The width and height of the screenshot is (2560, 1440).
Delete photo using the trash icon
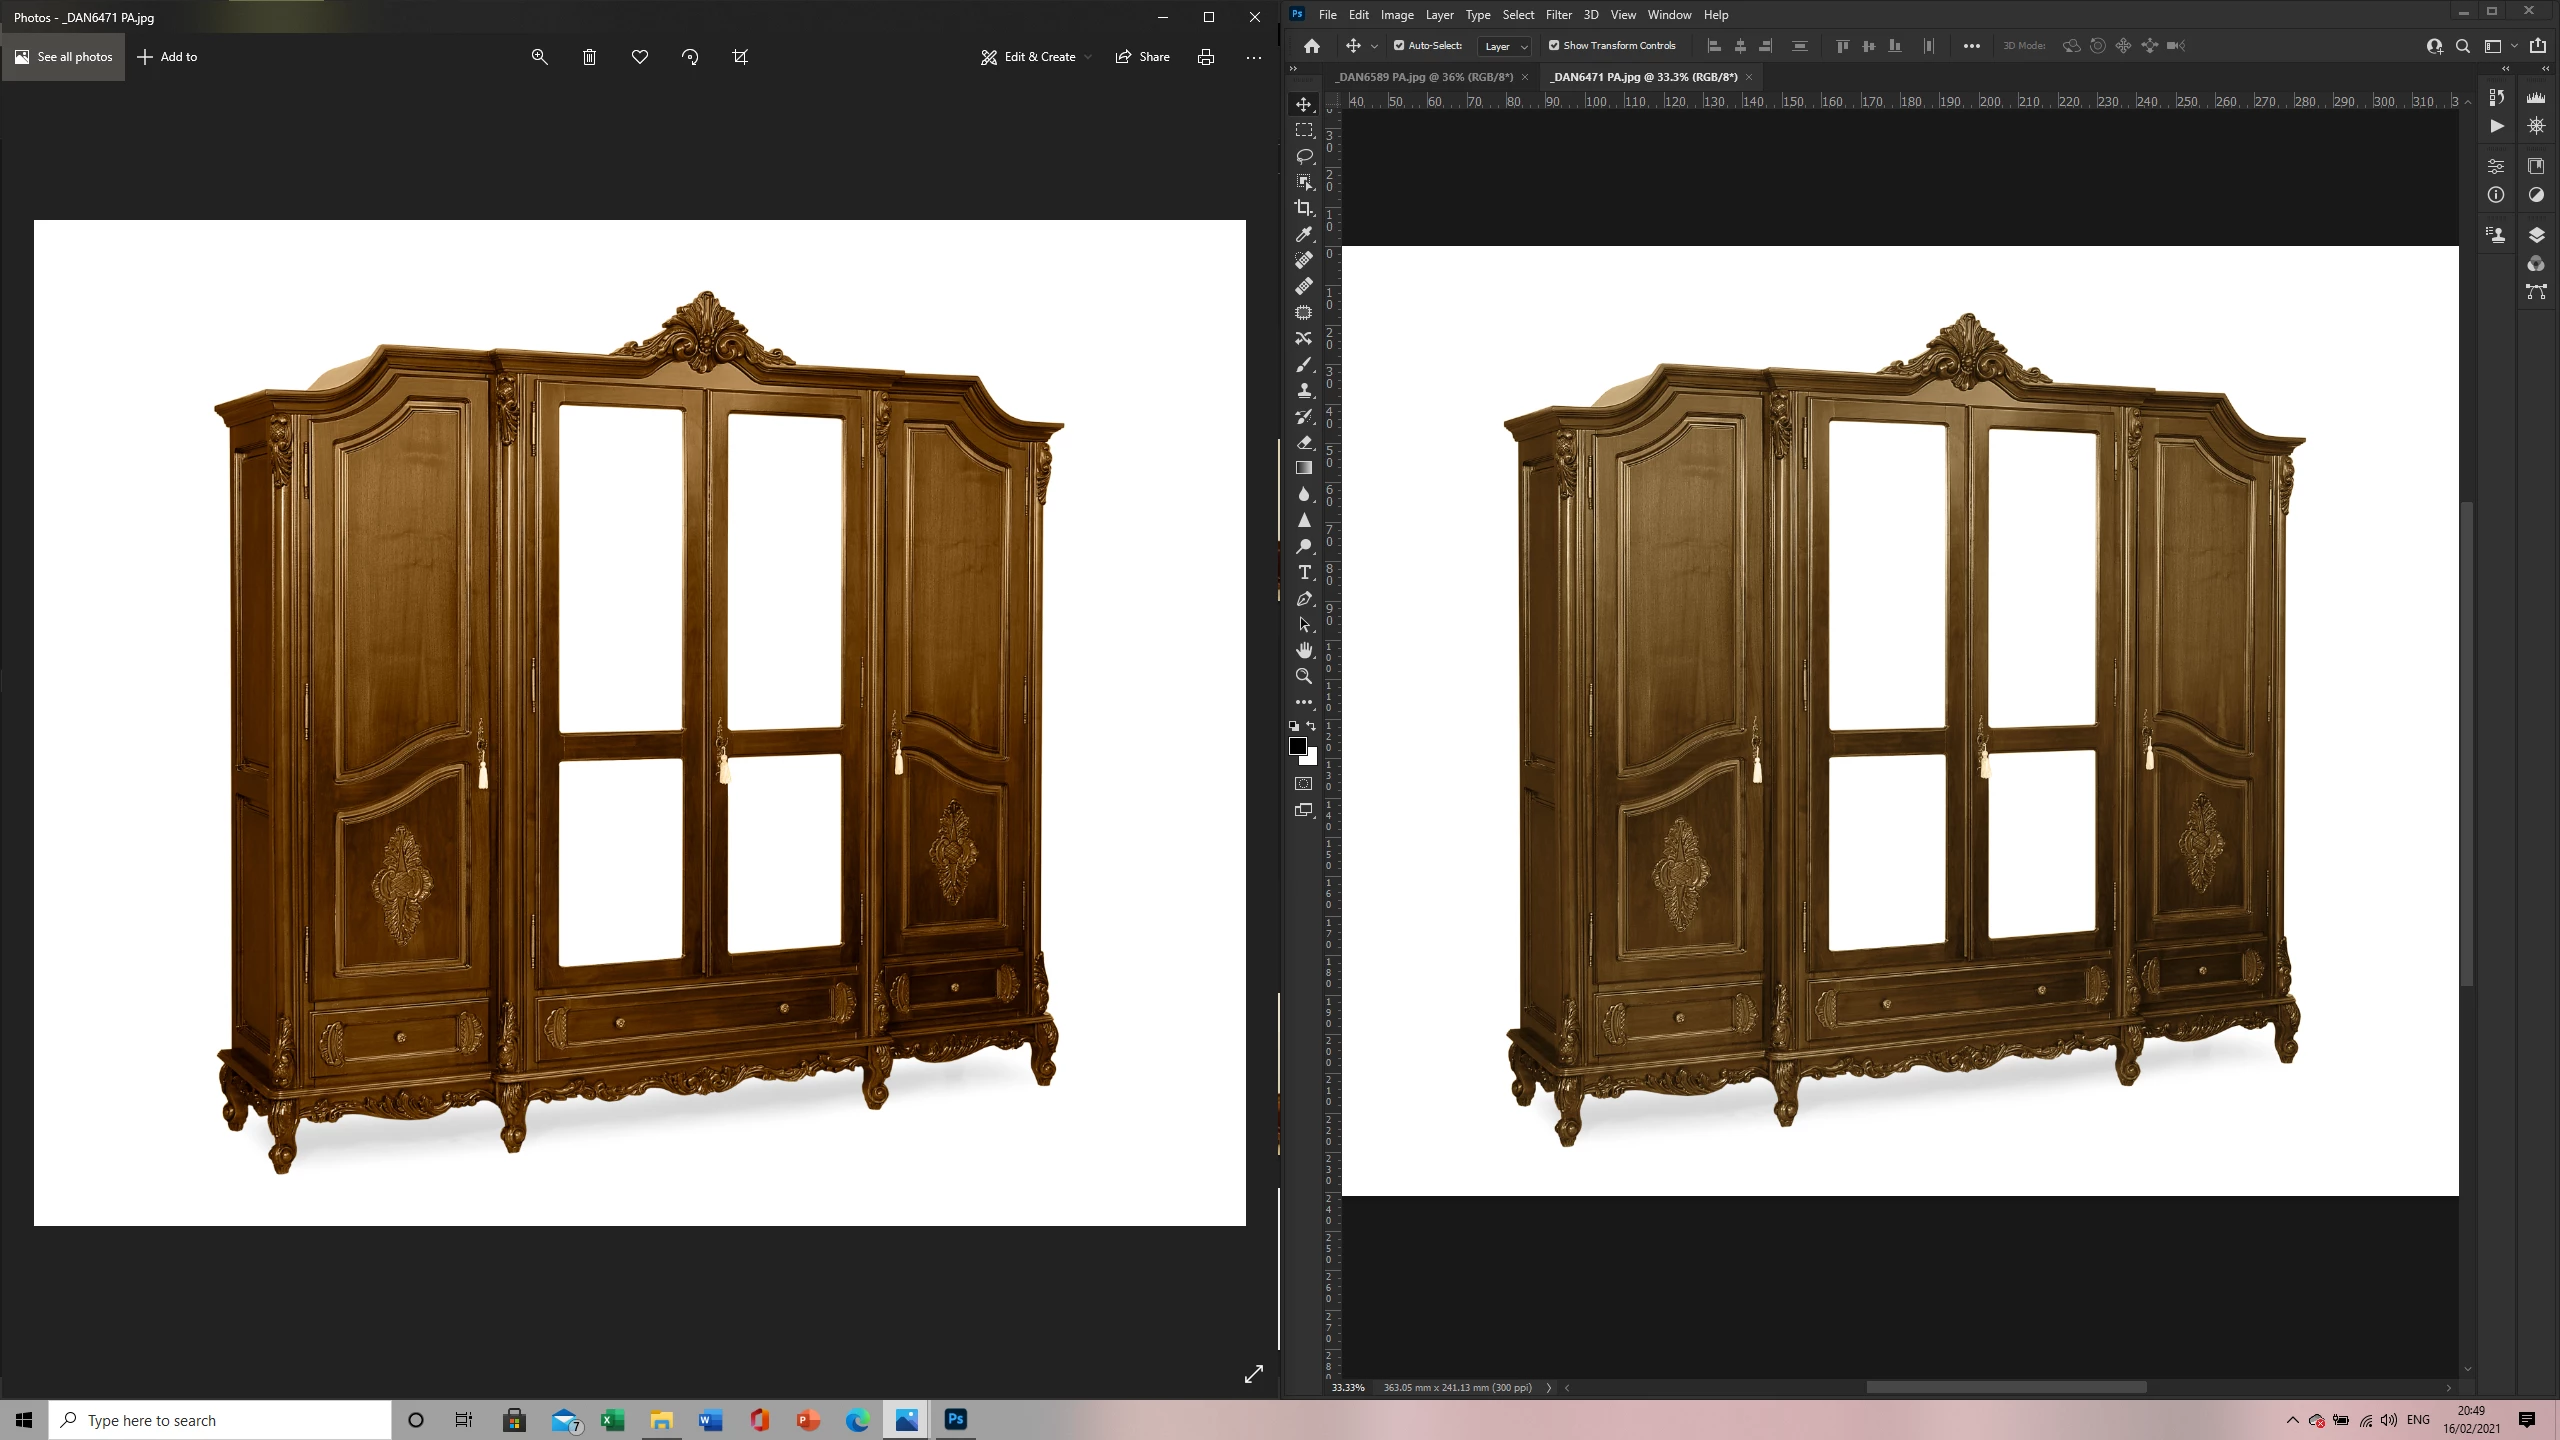(x=590, y=57)
